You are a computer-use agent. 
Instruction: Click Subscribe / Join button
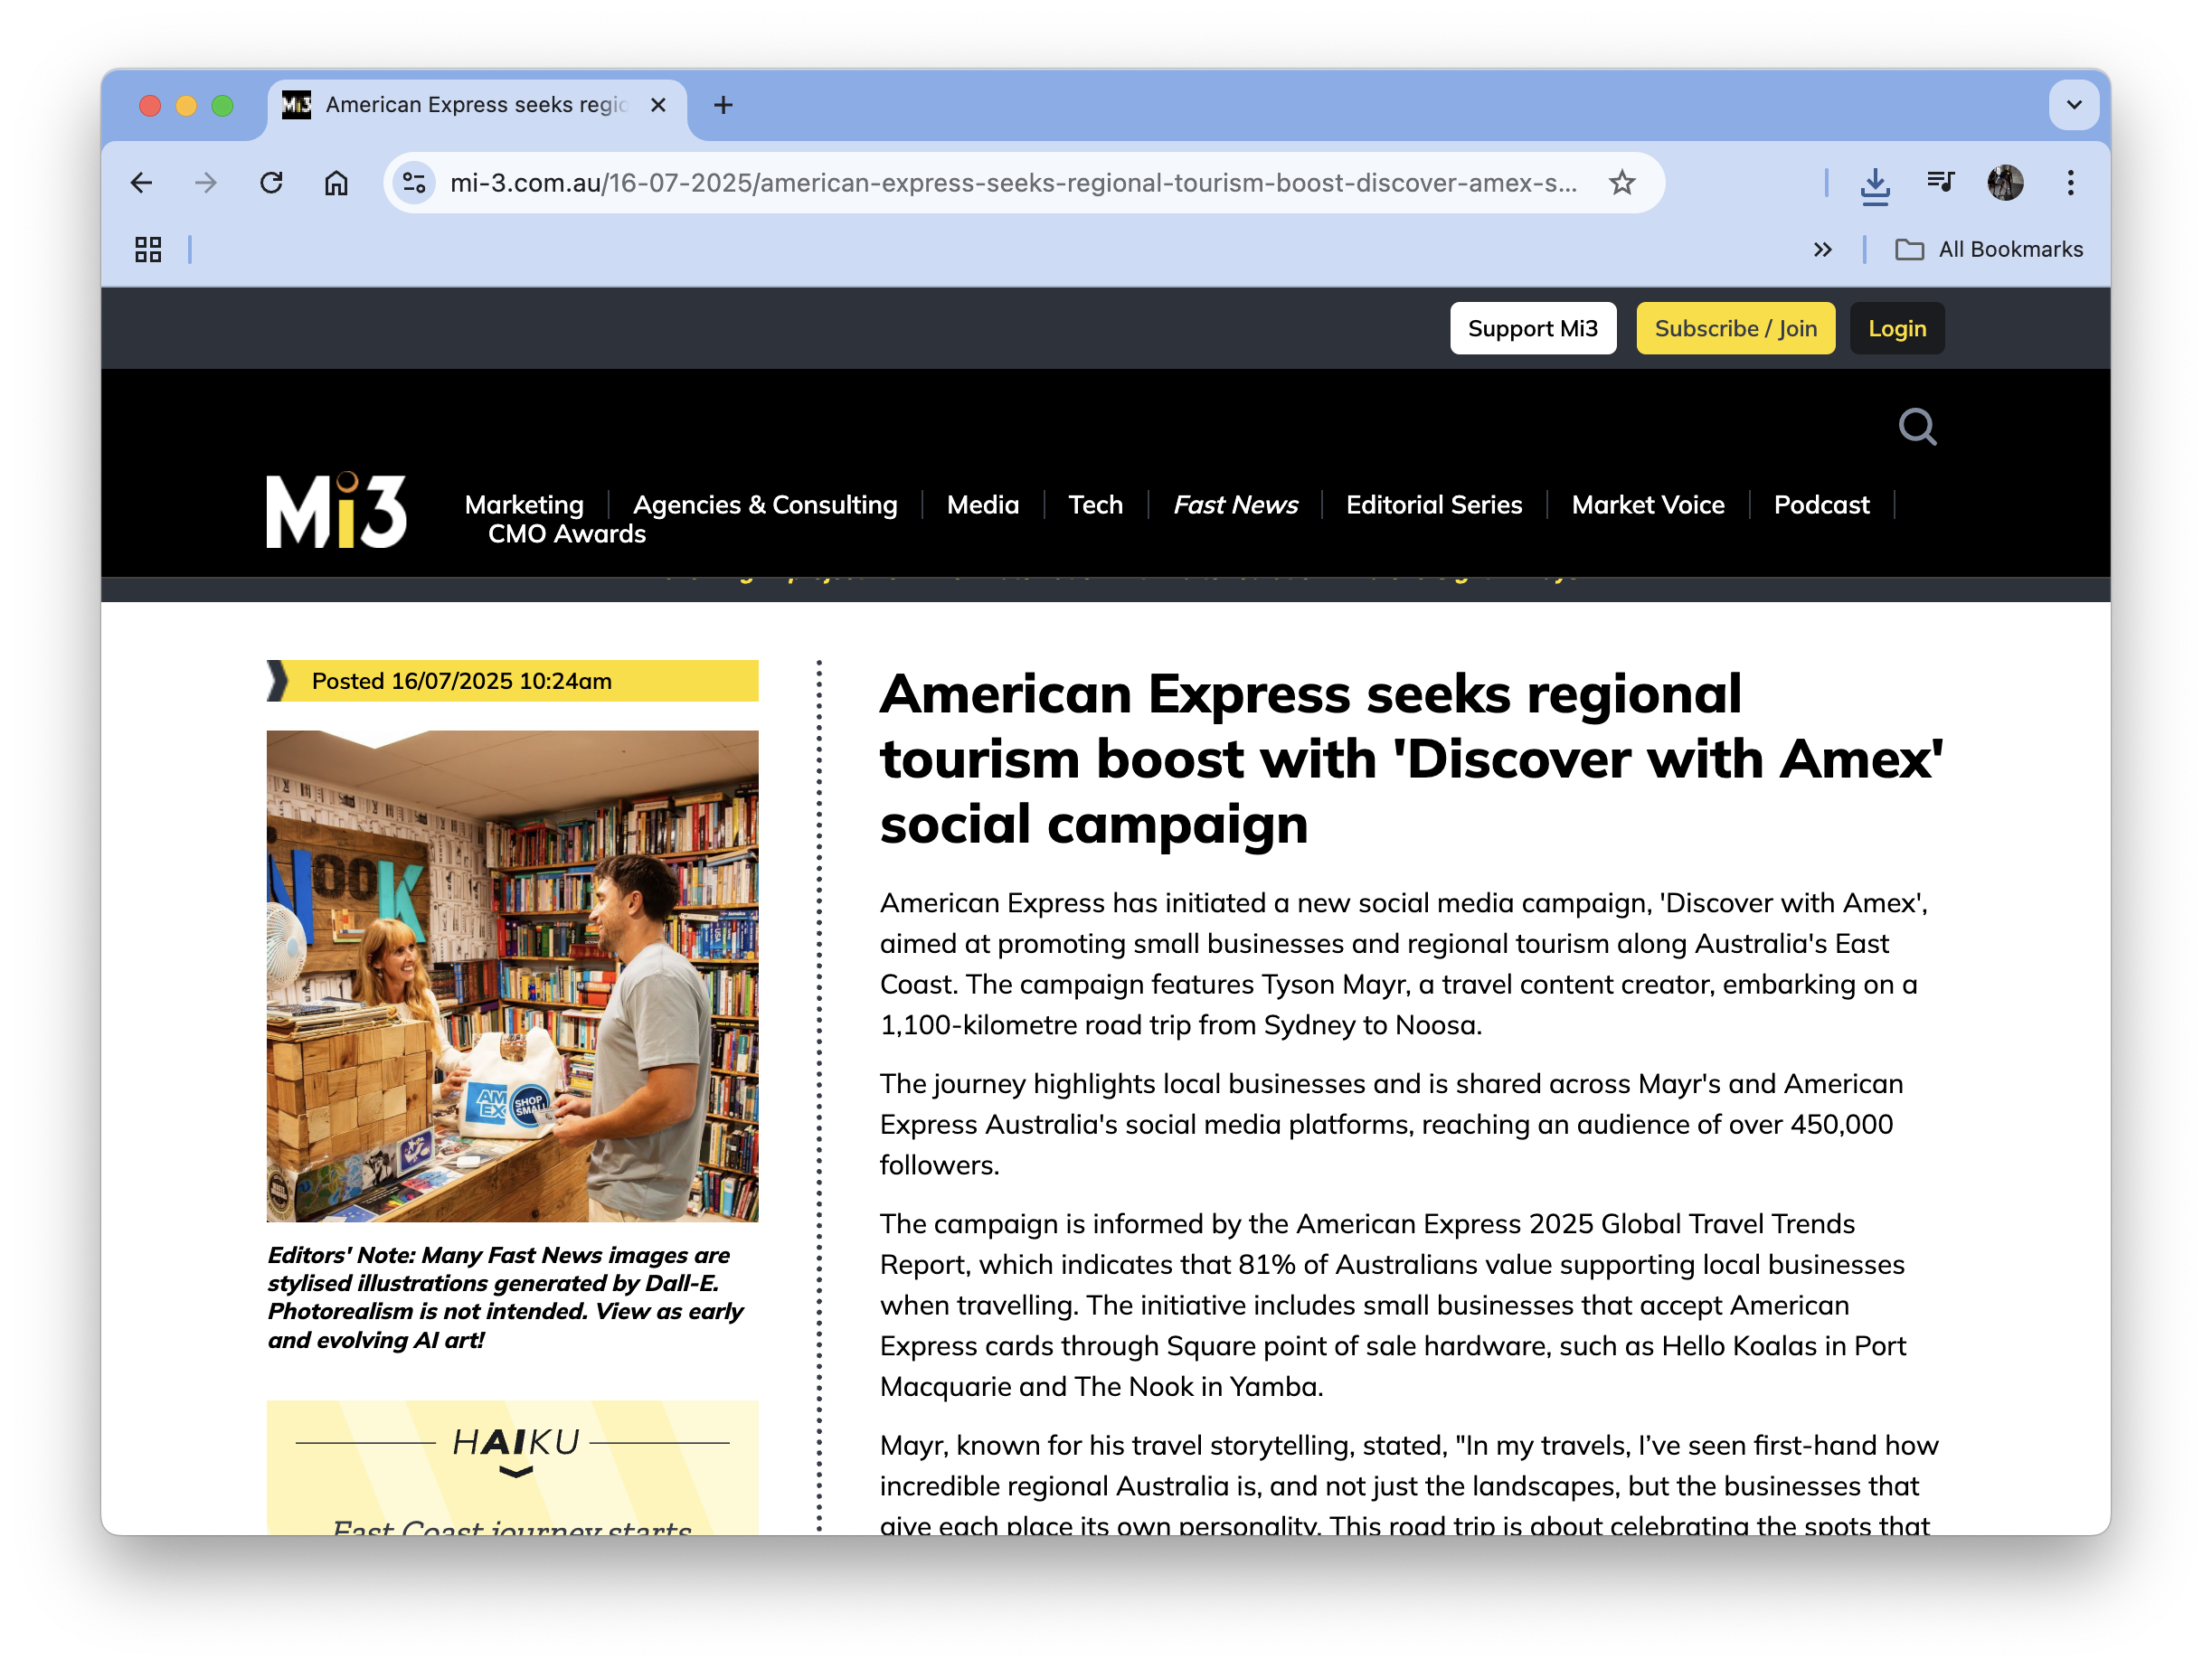(1735, 328)
